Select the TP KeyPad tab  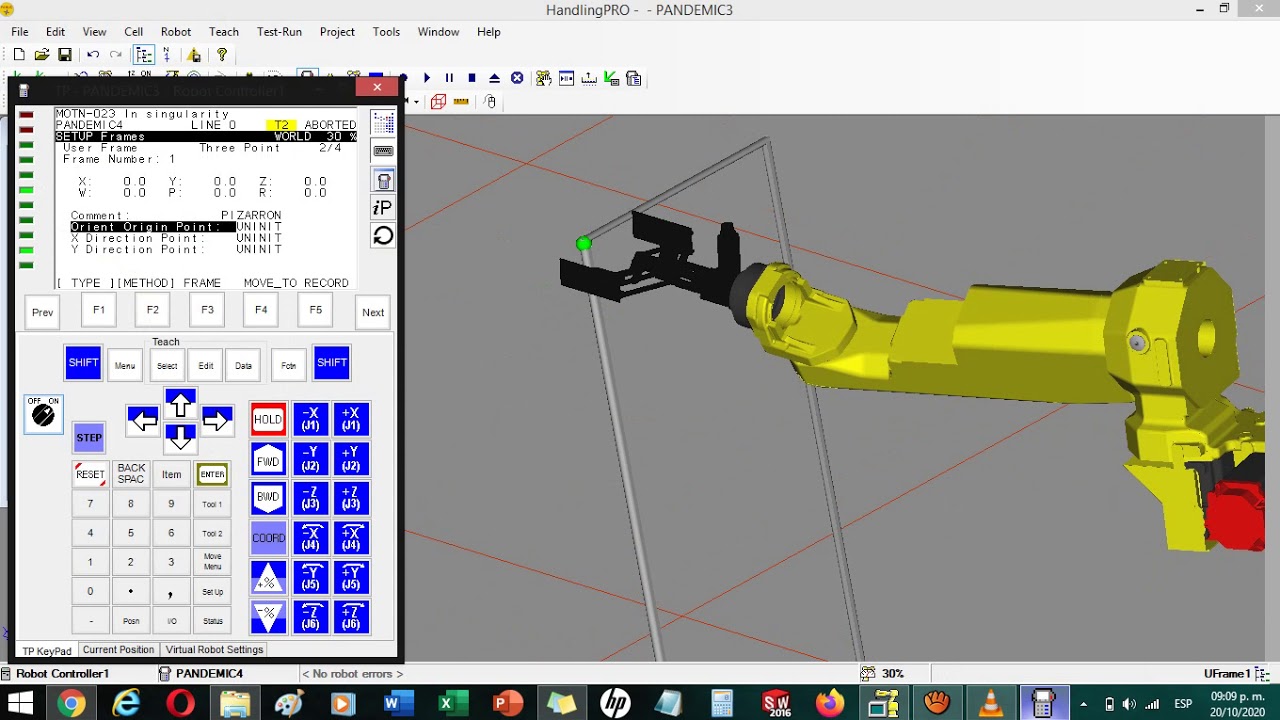47,651
